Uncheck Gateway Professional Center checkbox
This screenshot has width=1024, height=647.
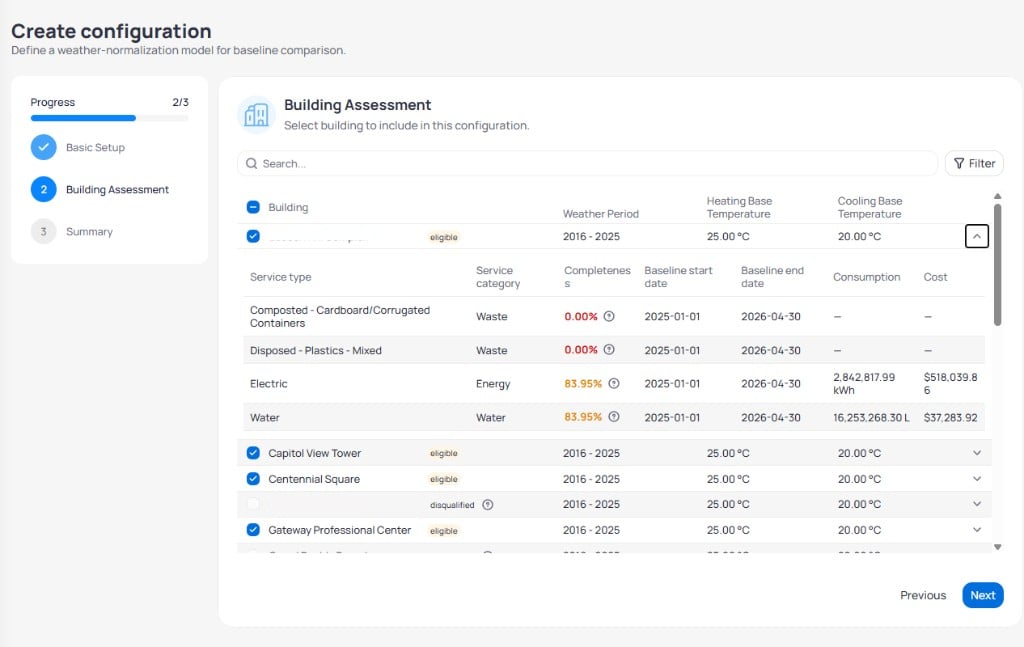253,529
